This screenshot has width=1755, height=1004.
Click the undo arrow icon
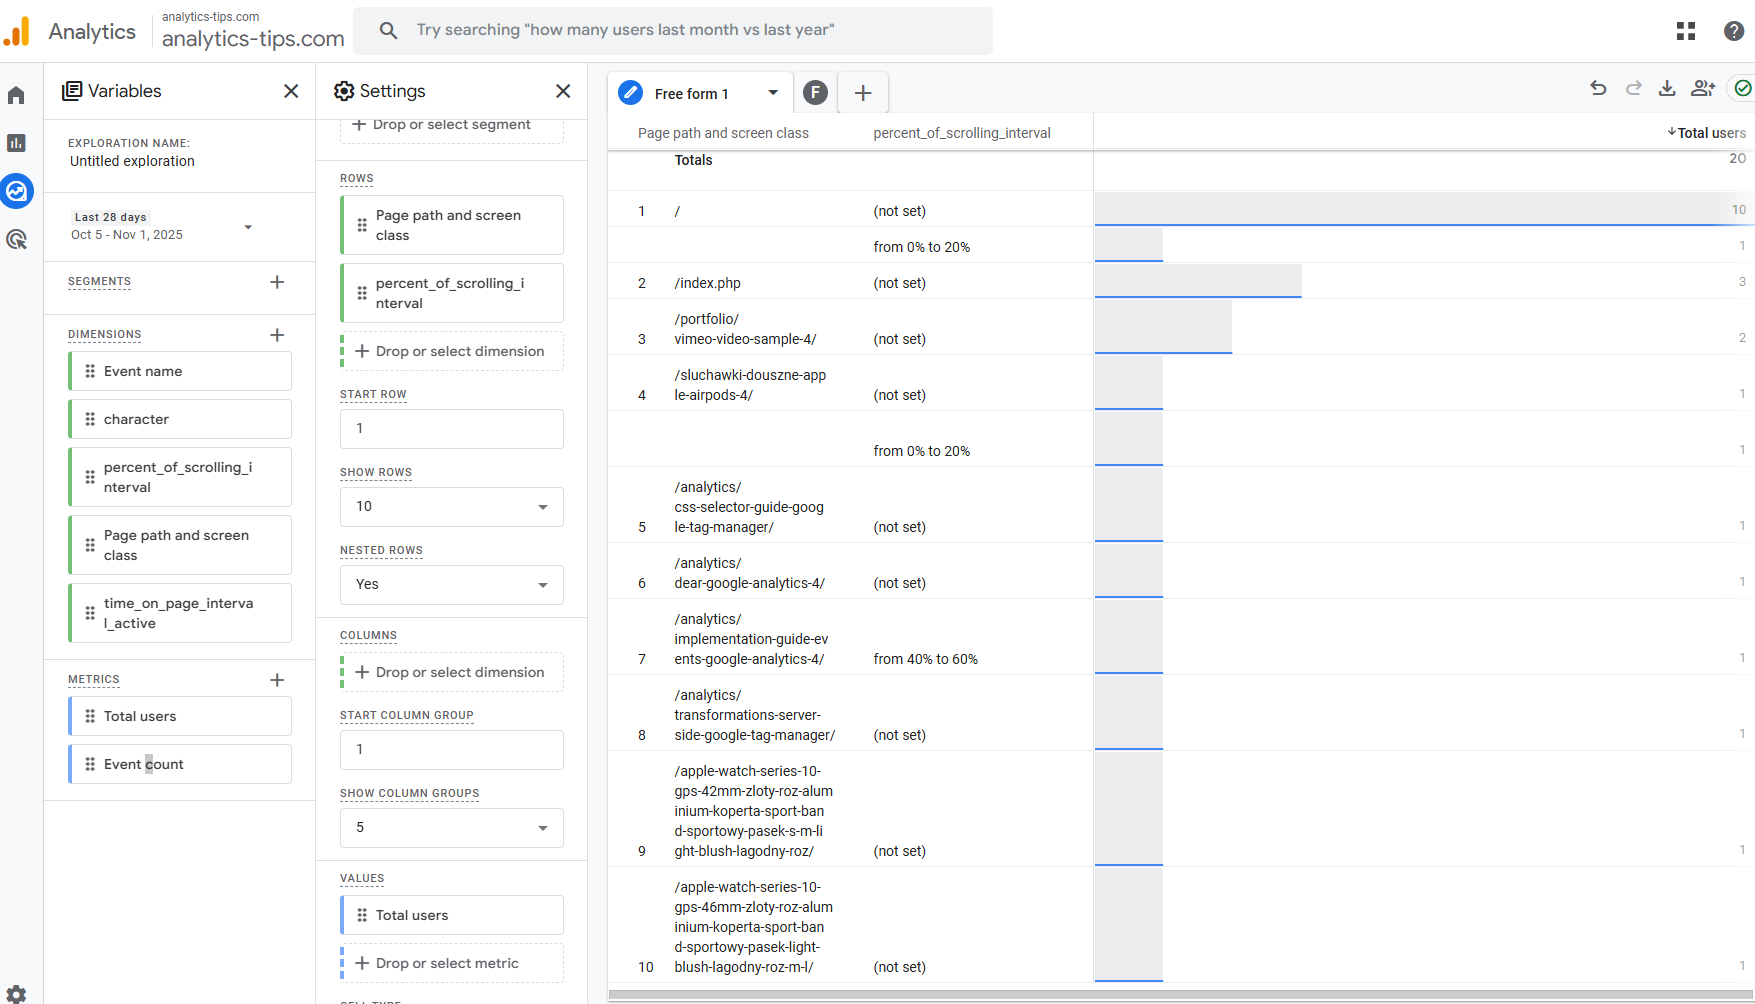point(1598,89)
